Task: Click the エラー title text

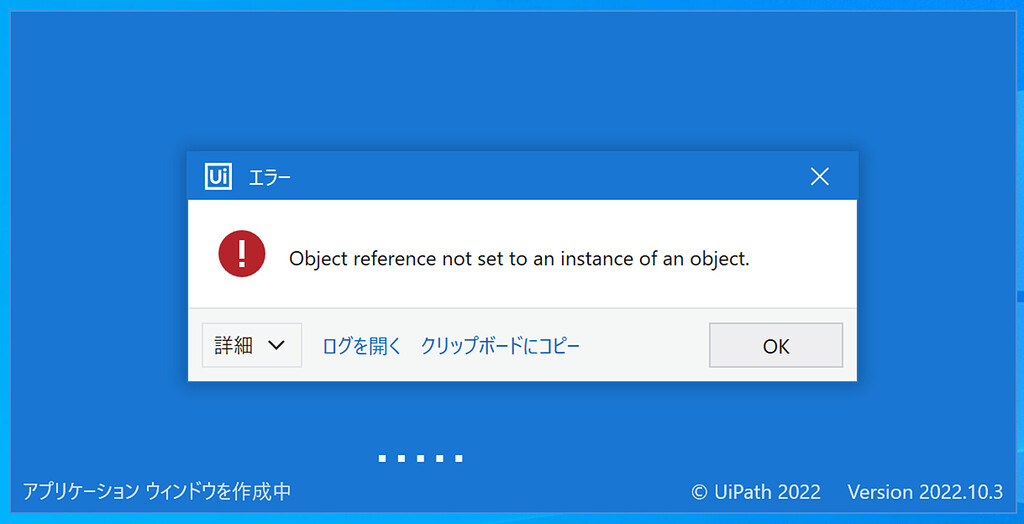Action: click(270, 178)
